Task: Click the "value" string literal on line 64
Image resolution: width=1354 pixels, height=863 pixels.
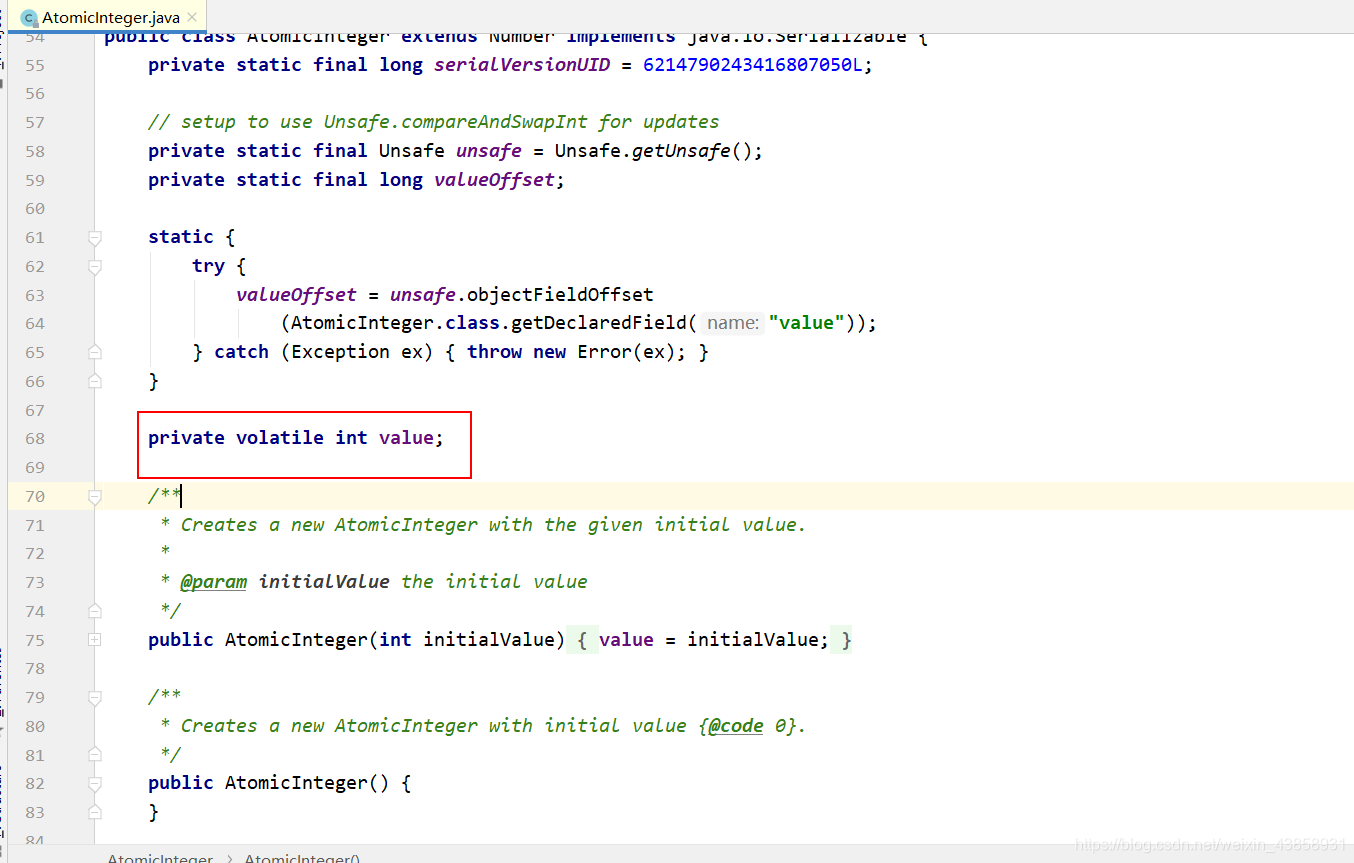Action: coord(807,323)
